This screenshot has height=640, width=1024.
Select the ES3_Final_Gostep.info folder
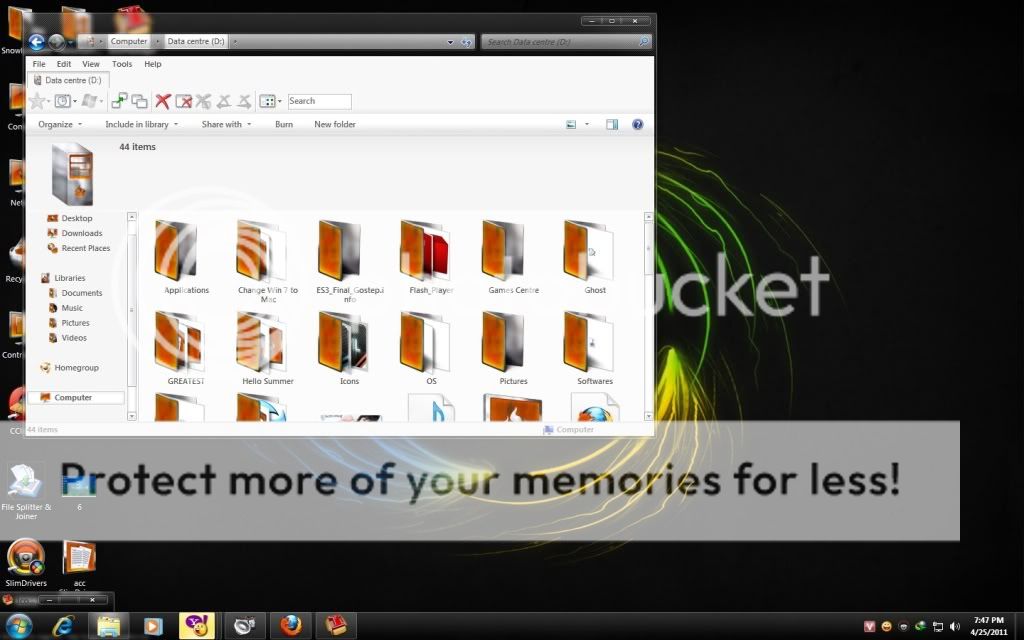coord(340,251)
